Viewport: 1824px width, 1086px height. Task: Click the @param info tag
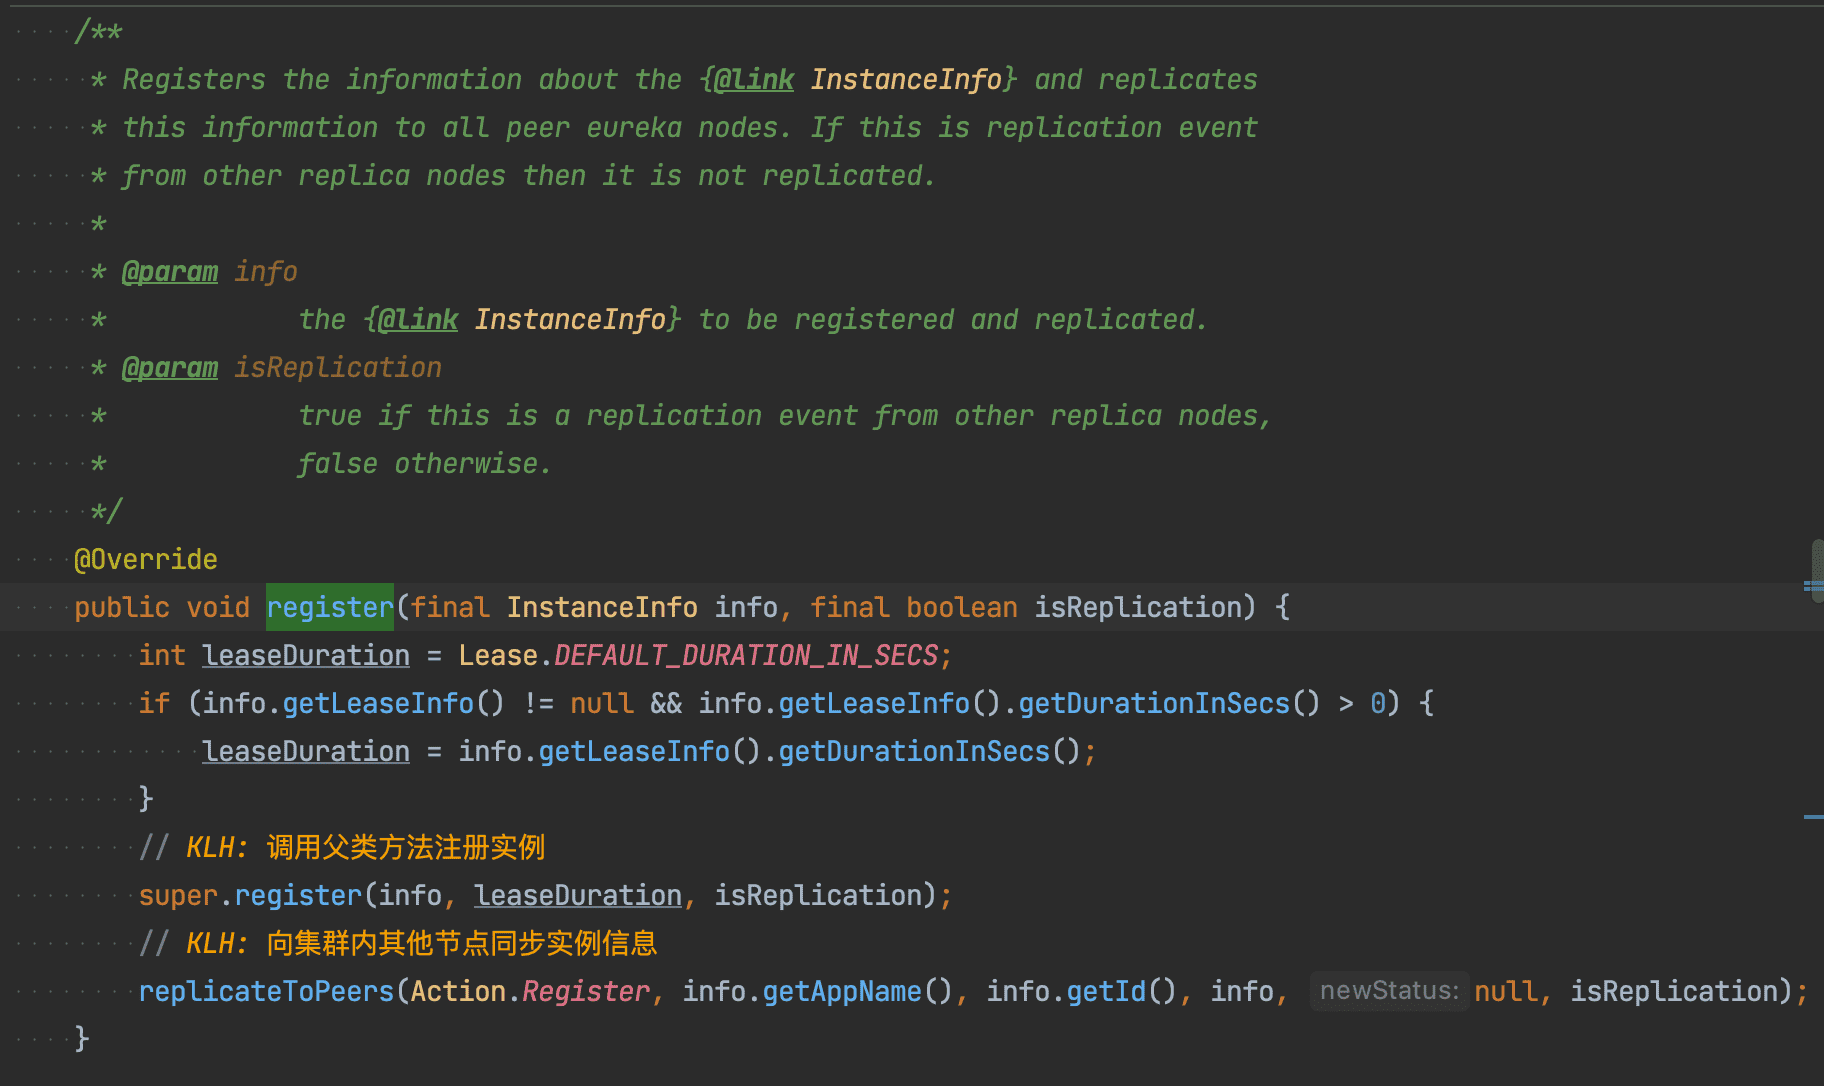(209, 271)
